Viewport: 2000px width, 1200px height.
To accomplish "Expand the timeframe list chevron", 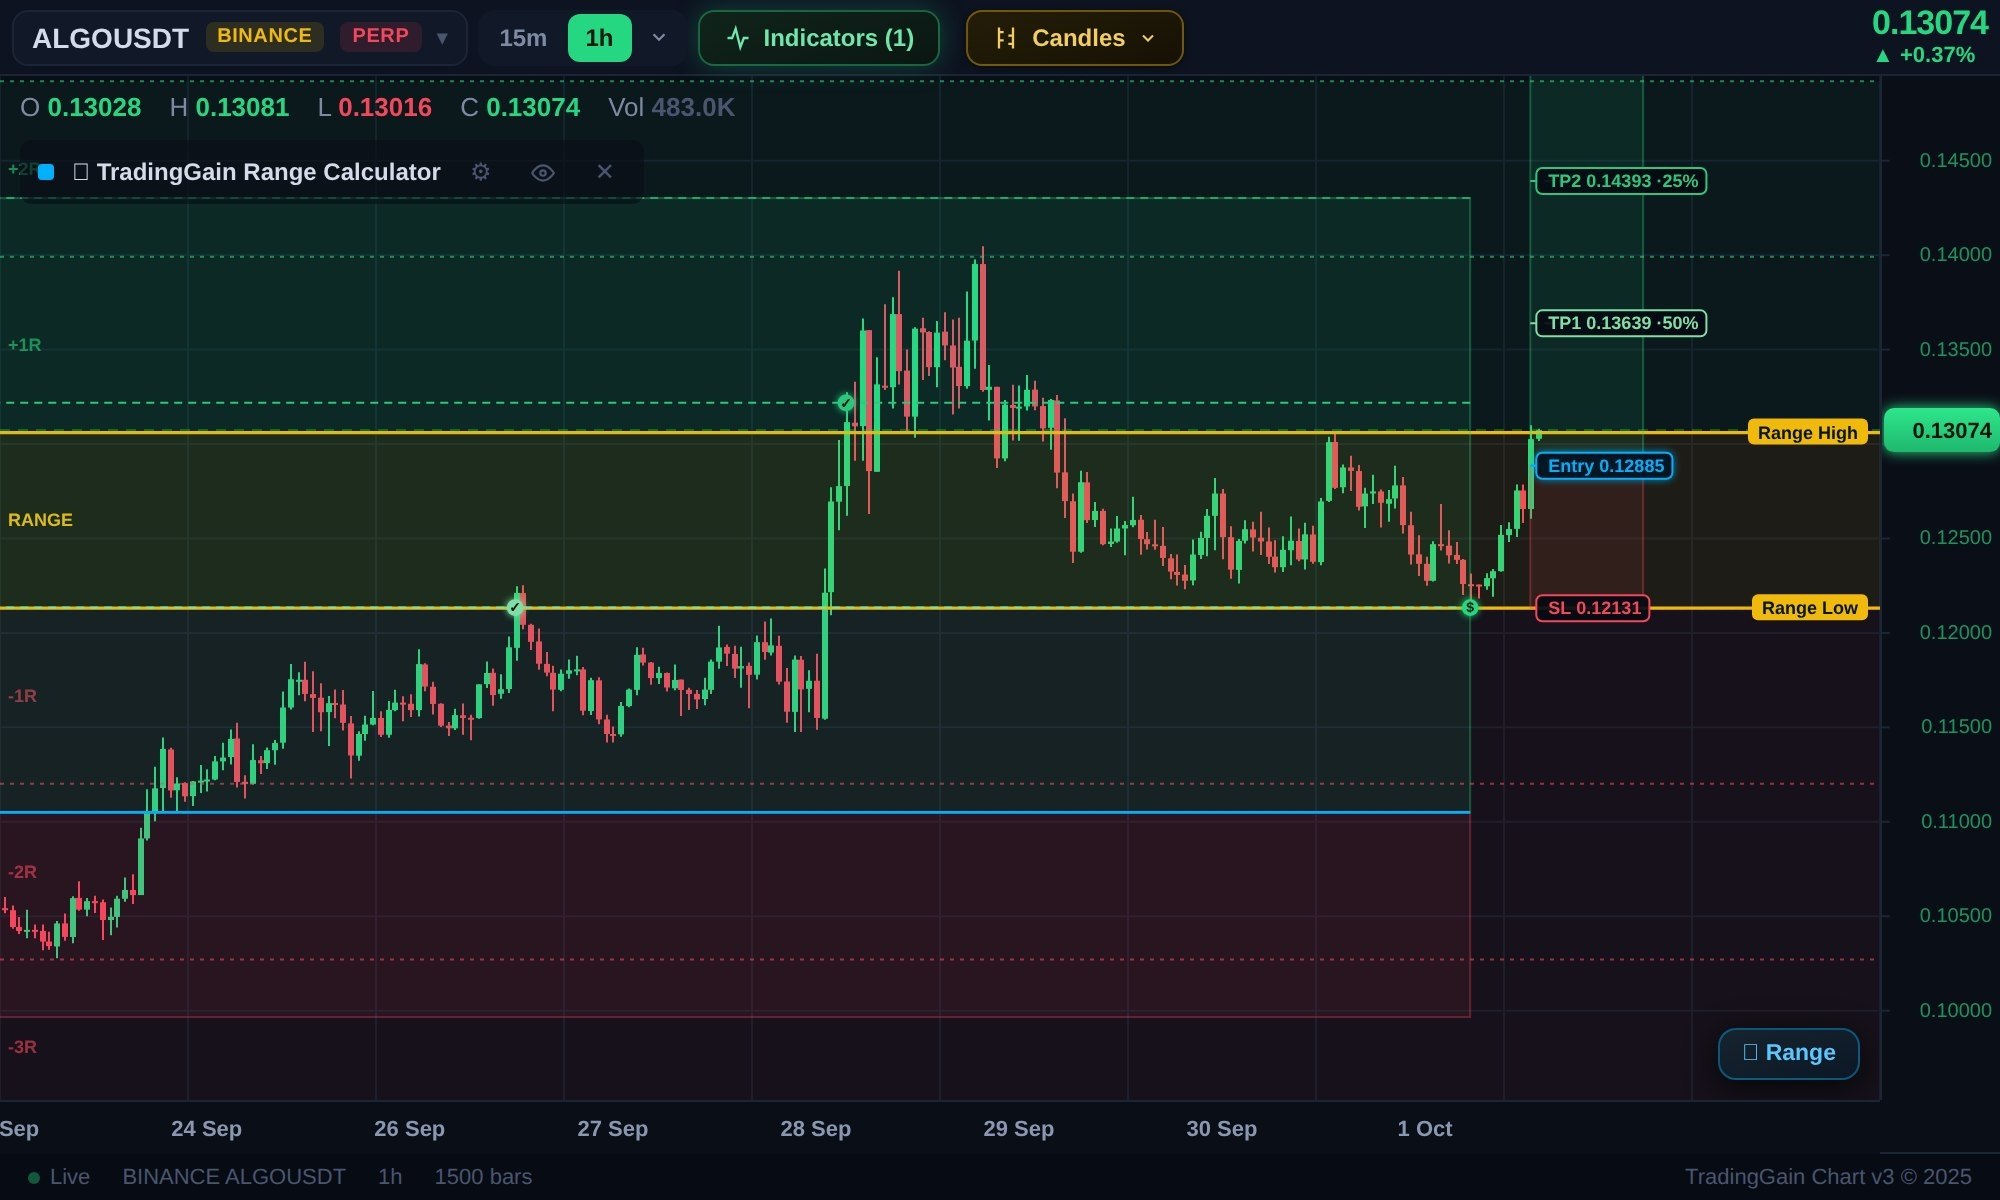I will click(659, 38).
